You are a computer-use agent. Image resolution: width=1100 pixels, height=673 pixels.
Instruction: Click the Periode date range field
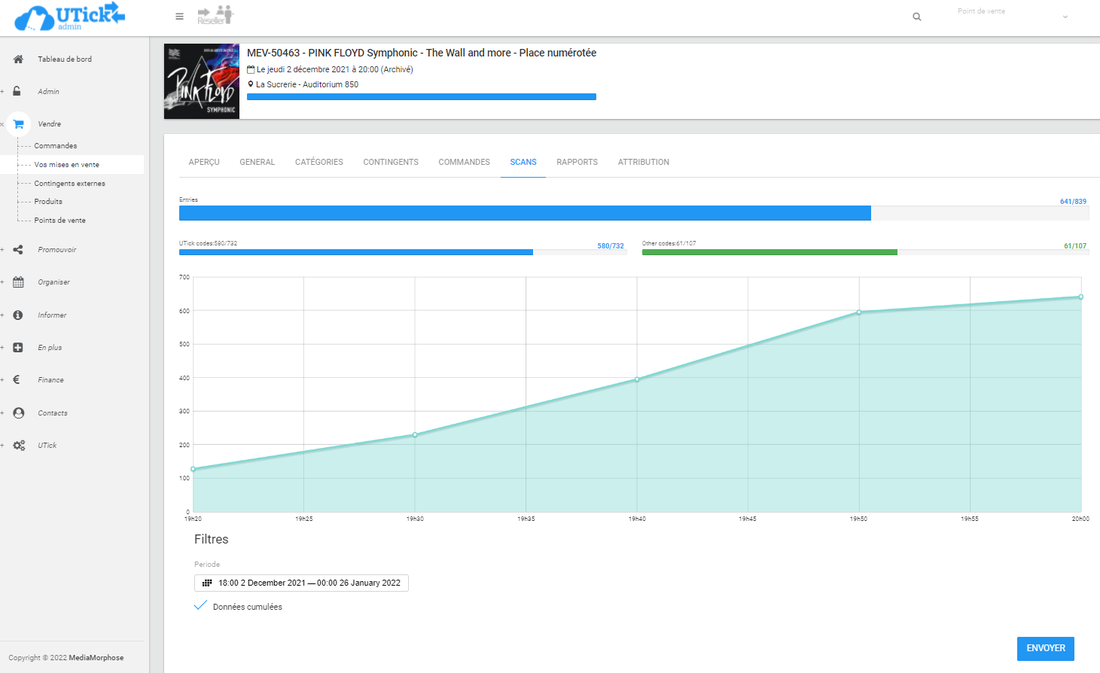[x=301, y=583]
